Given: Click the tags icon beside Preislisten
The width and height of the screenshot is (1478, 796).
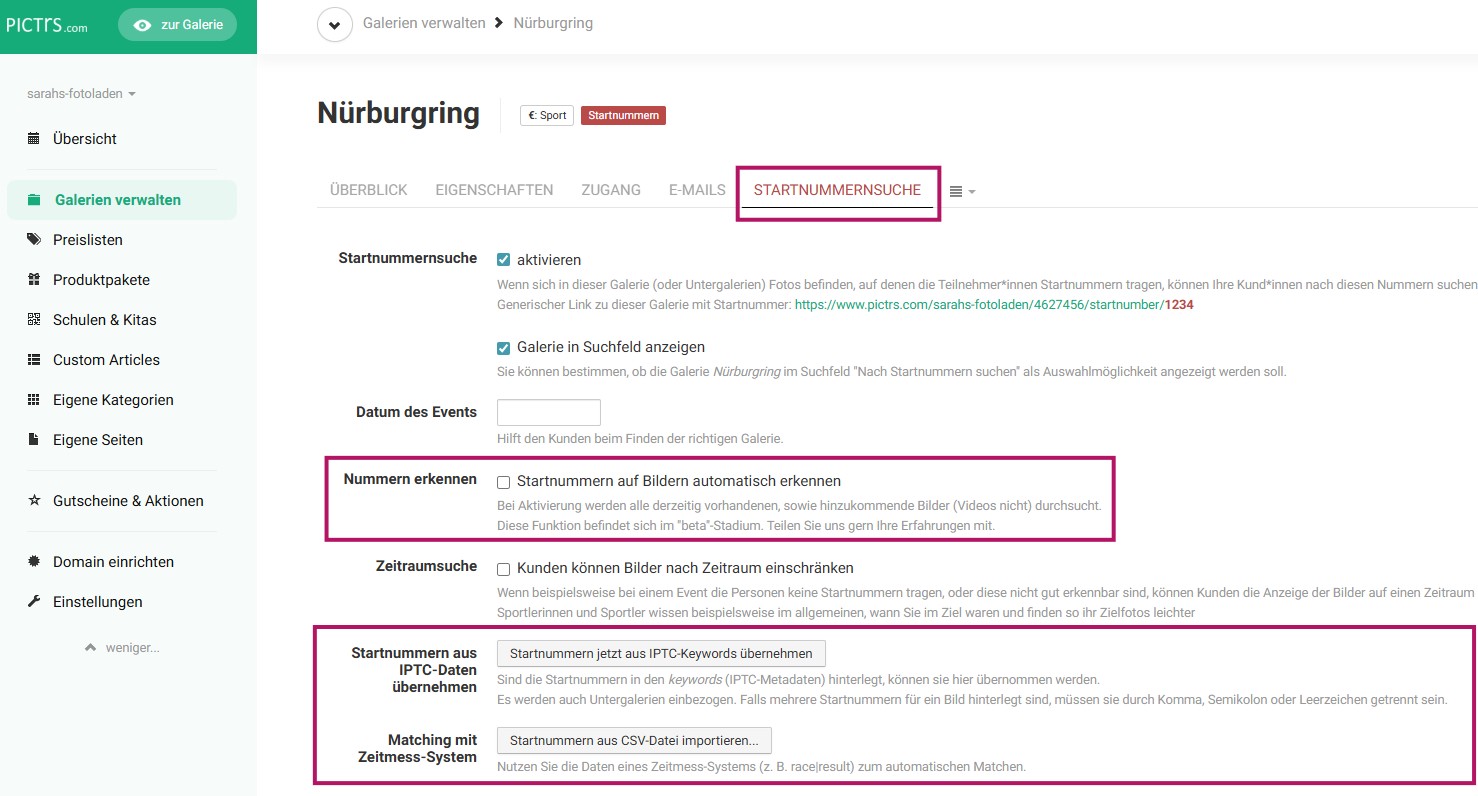Looking at the screenshot, I should [34, 240].
